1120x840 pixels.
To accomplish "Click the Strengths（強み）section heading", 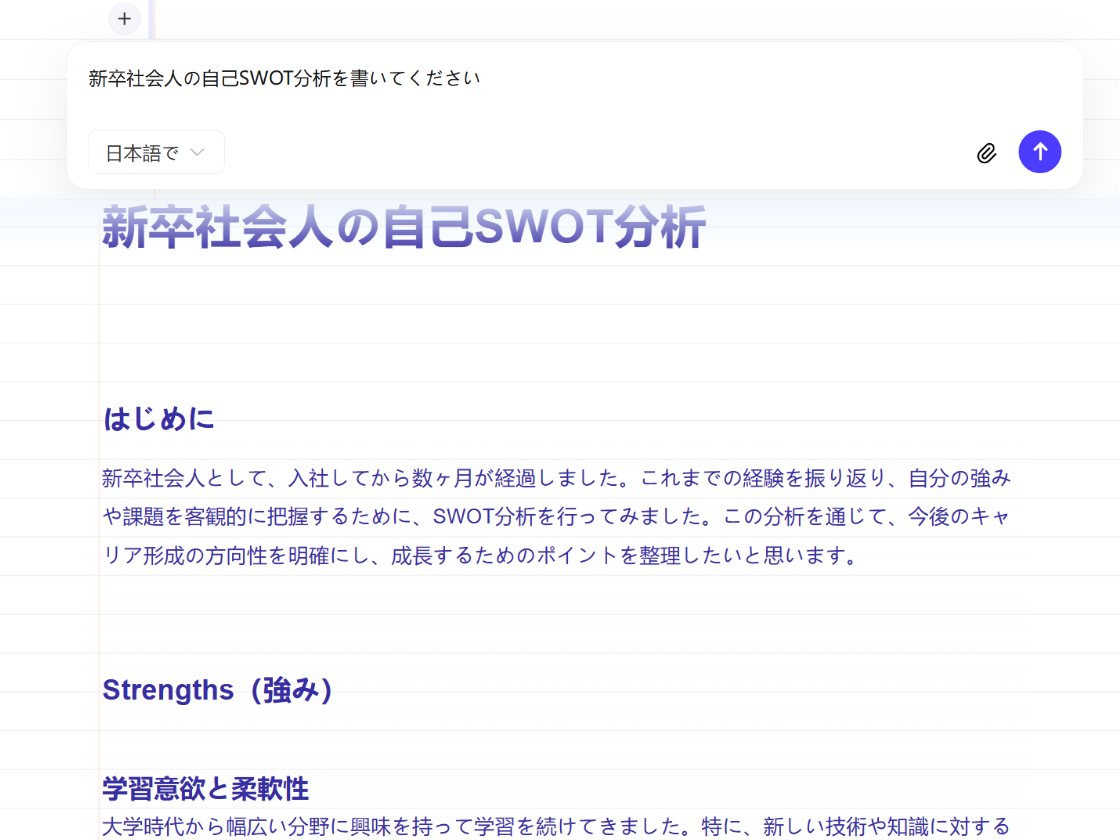I will [218, 689].
